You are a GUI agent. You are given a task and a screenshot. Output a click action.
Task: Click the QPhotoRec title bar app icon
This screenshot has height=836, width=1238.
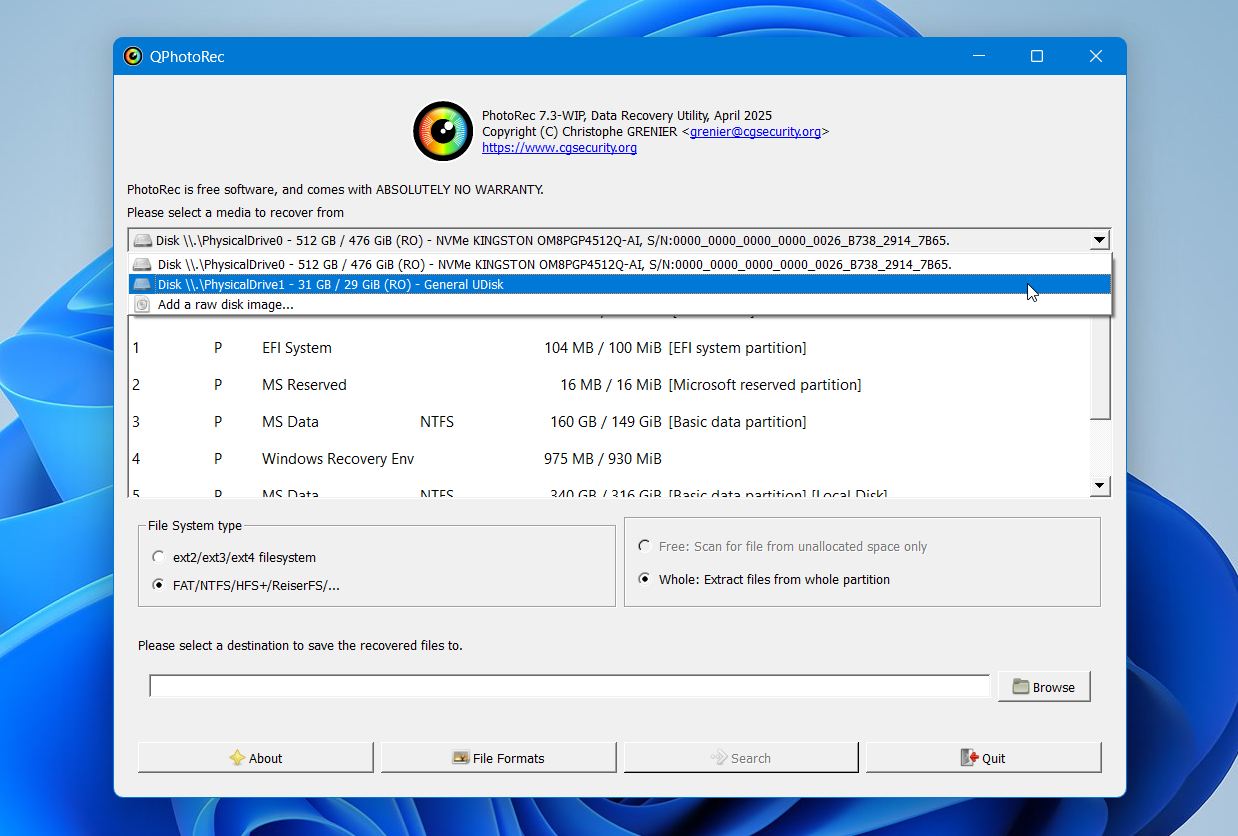133,56
